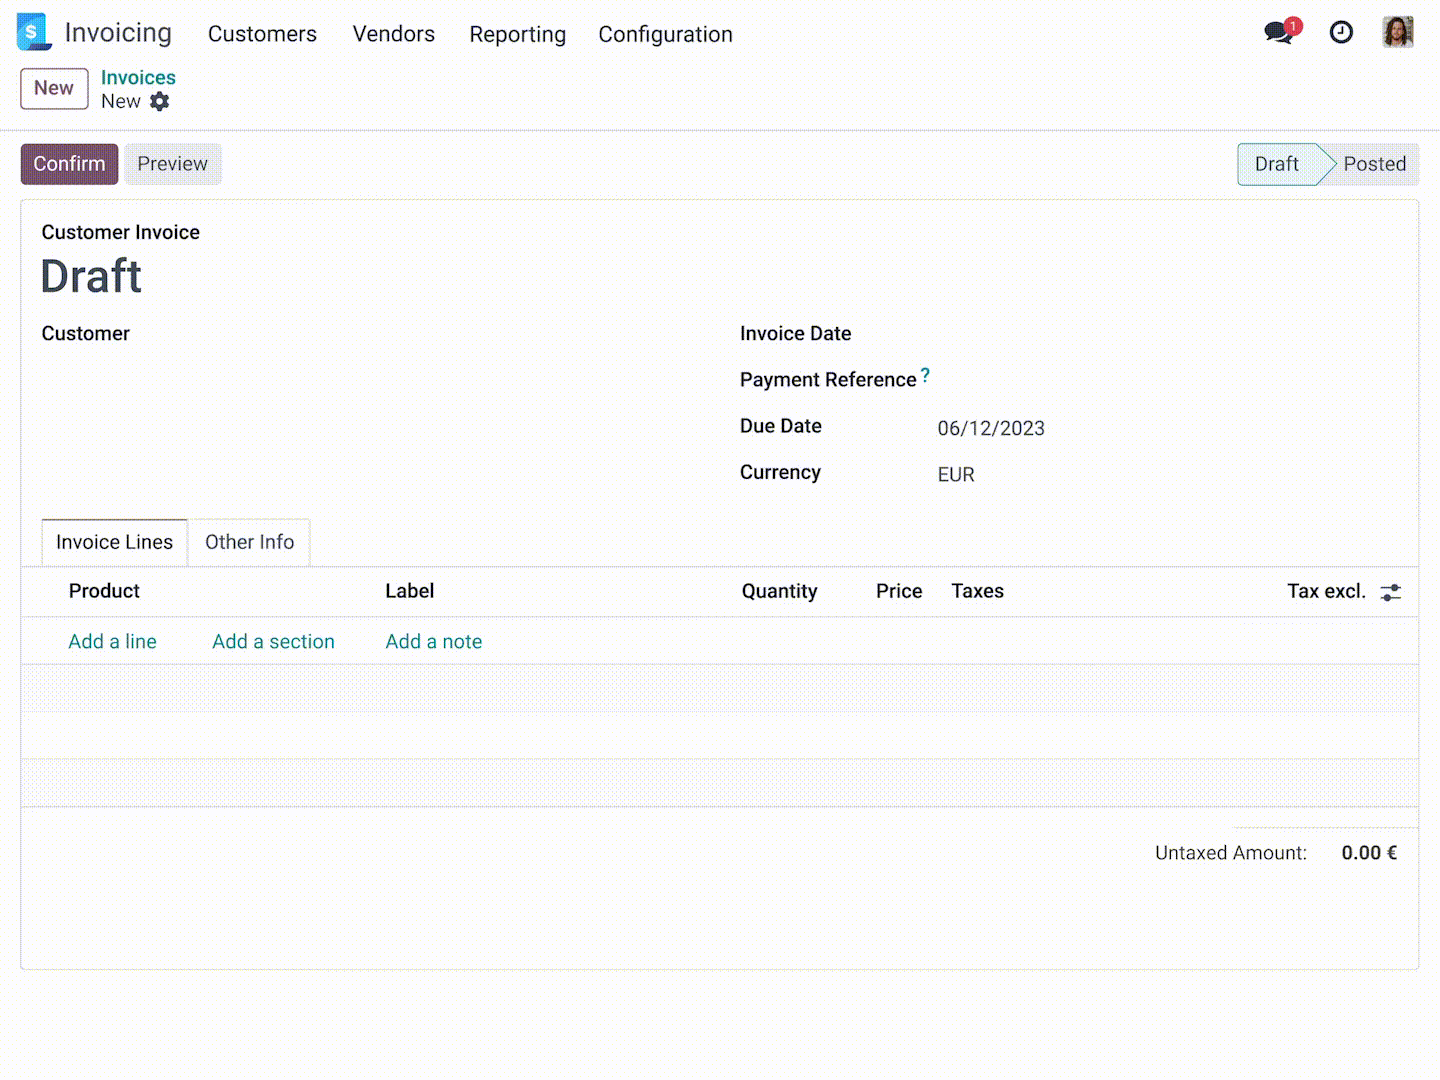1440x1080 pixels.
Task: Switch to the Other Info tab
Action: tap(249, 542)
